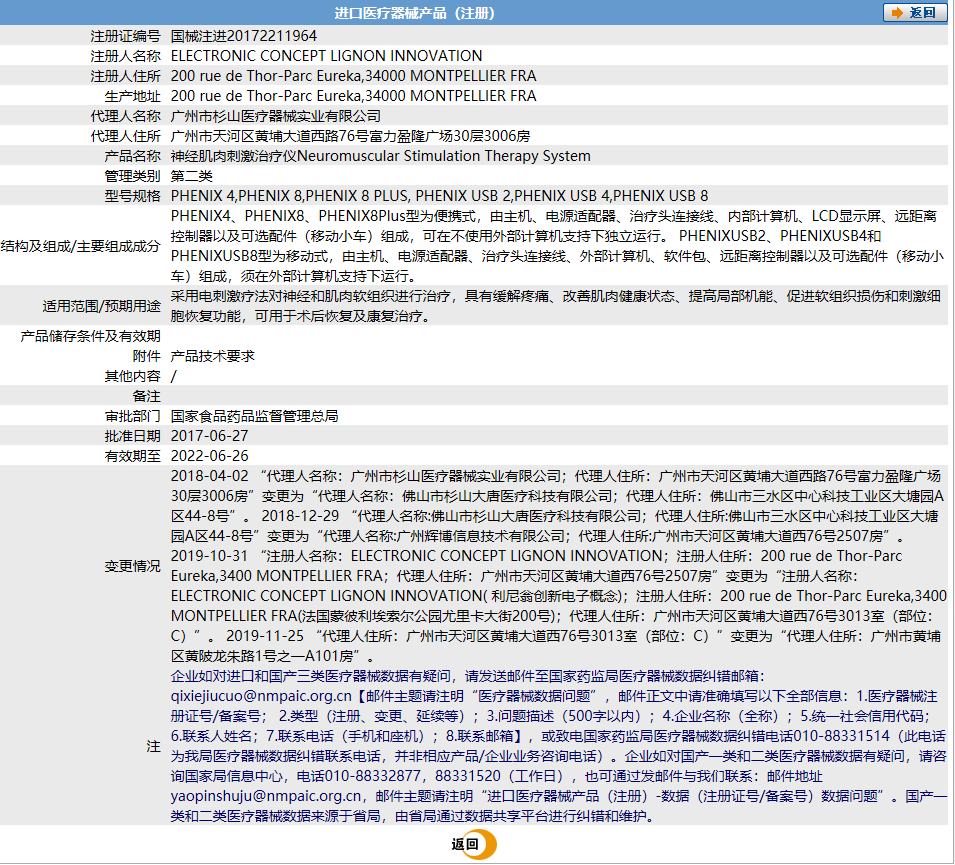
Task: Click the email qixiejiucuo@nmpaic.org.cn
Action: point(261,696)
